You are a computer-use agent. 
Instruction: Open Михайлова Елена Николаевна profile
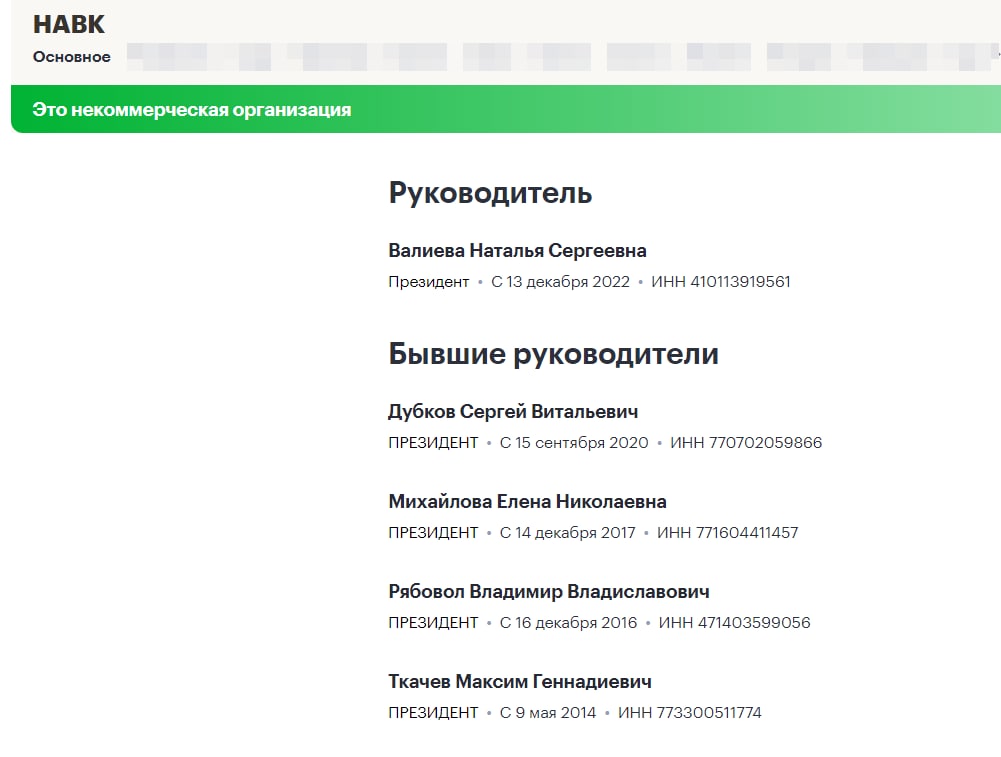(527, 502)
